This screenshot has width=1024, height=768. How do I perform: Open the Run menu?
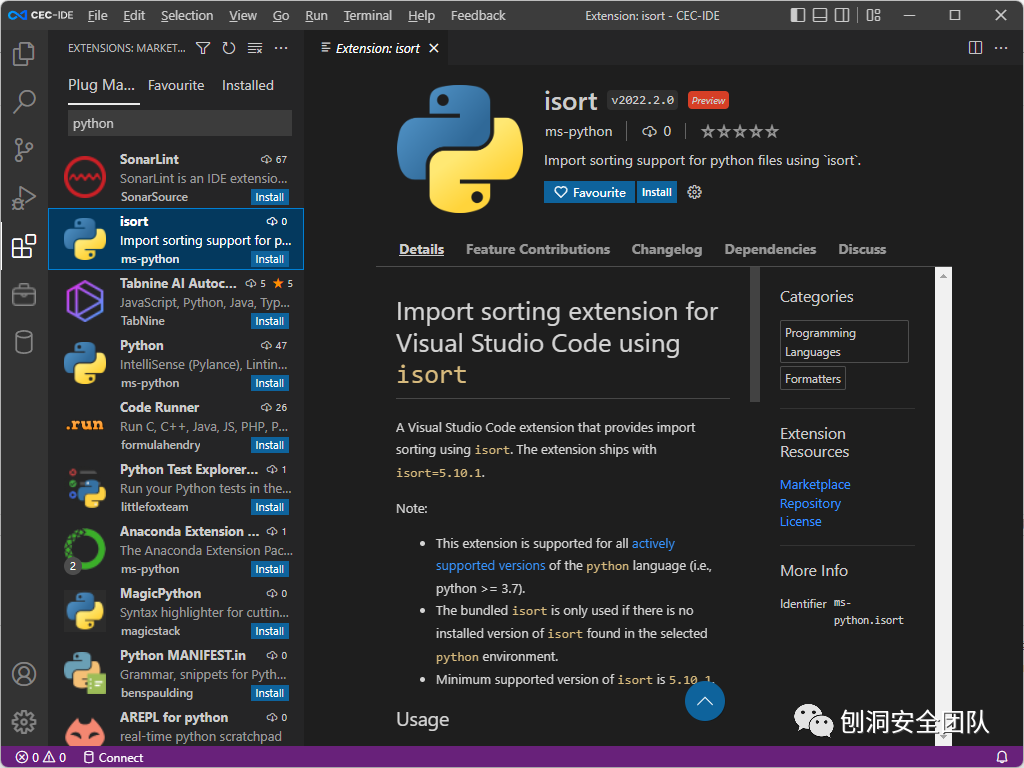[316, 15]
